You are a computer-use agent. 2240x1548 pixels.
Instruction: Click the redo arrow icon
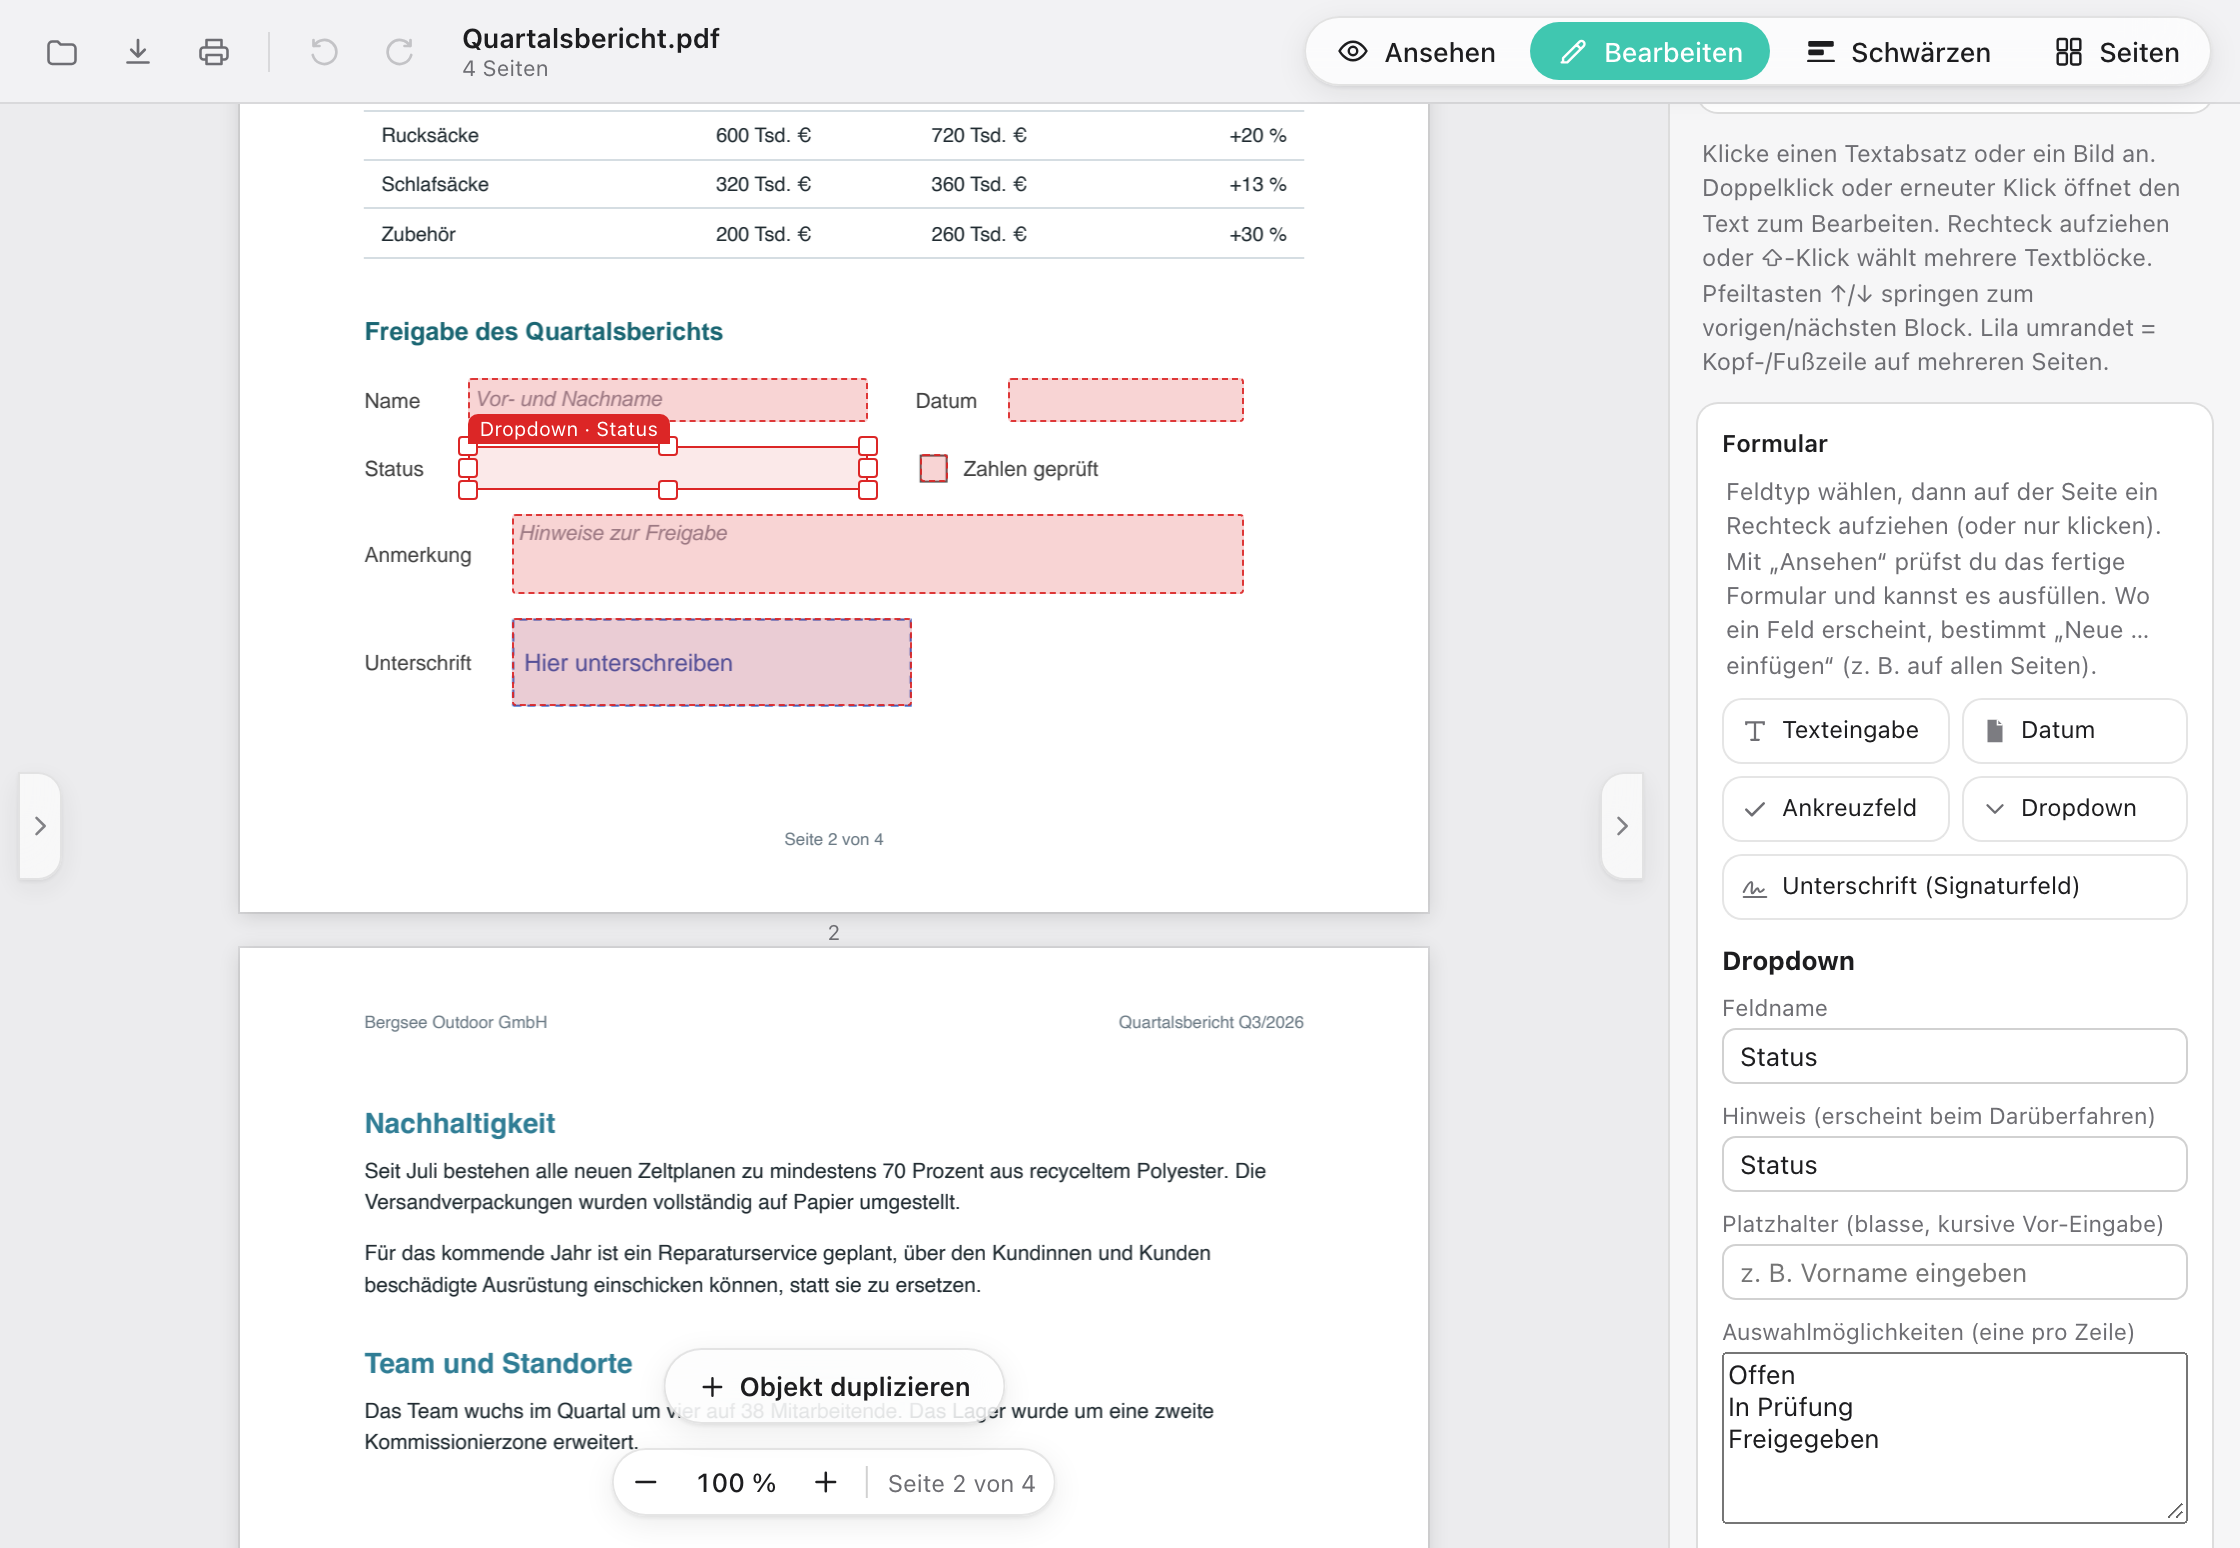pos(399,52)
